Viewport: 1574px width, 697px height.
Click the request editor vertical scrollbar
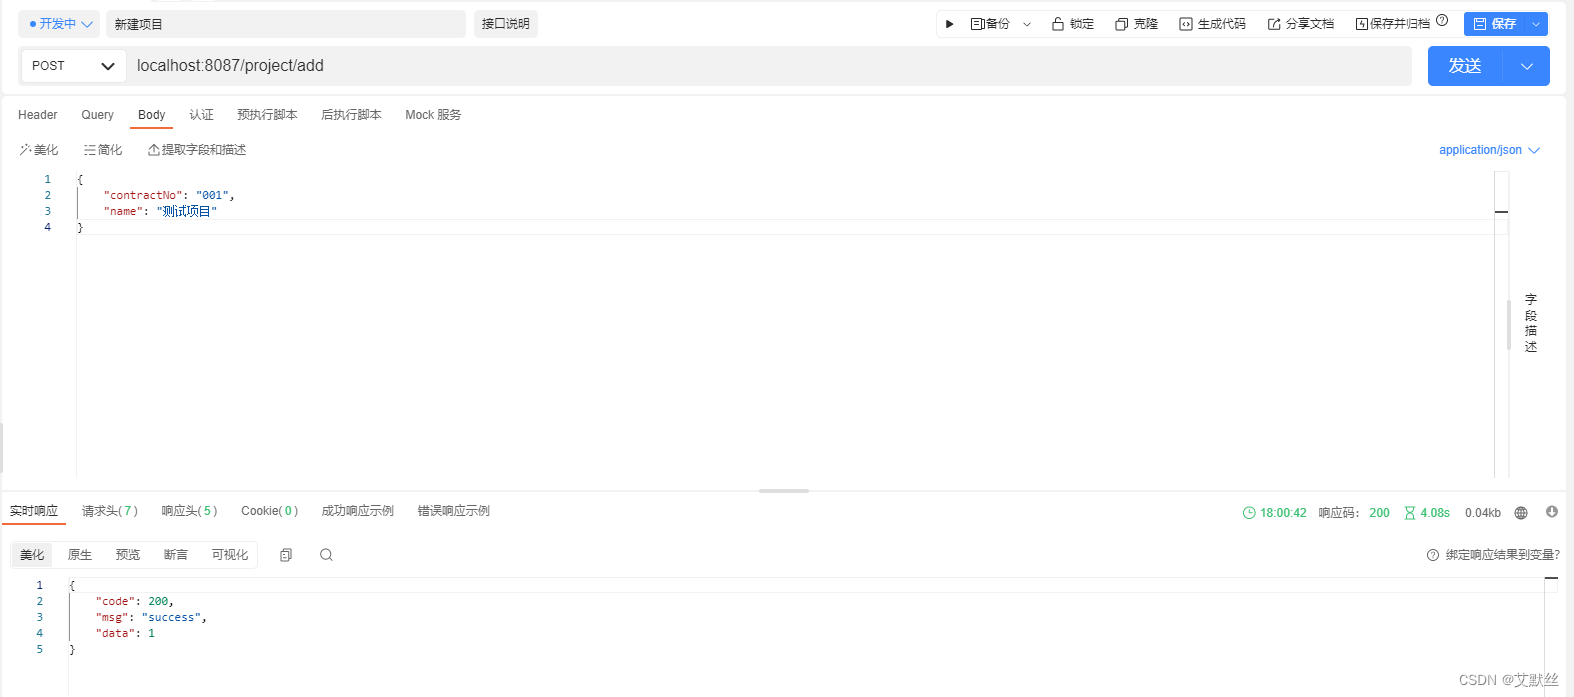coord(1509,324)
